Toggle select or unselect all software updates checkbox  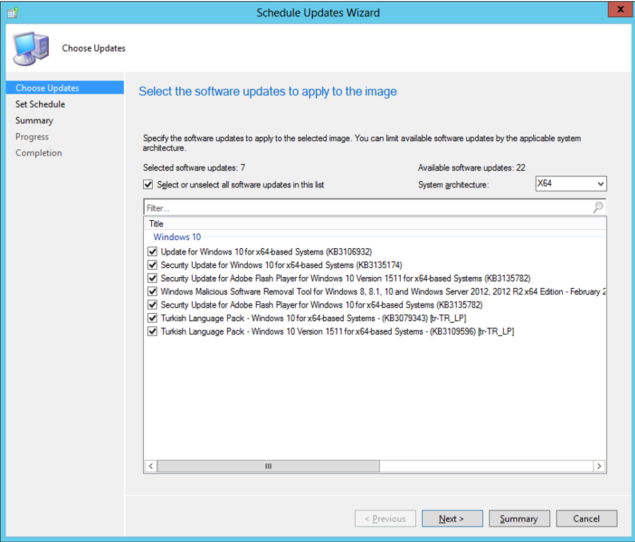point(149,185)
